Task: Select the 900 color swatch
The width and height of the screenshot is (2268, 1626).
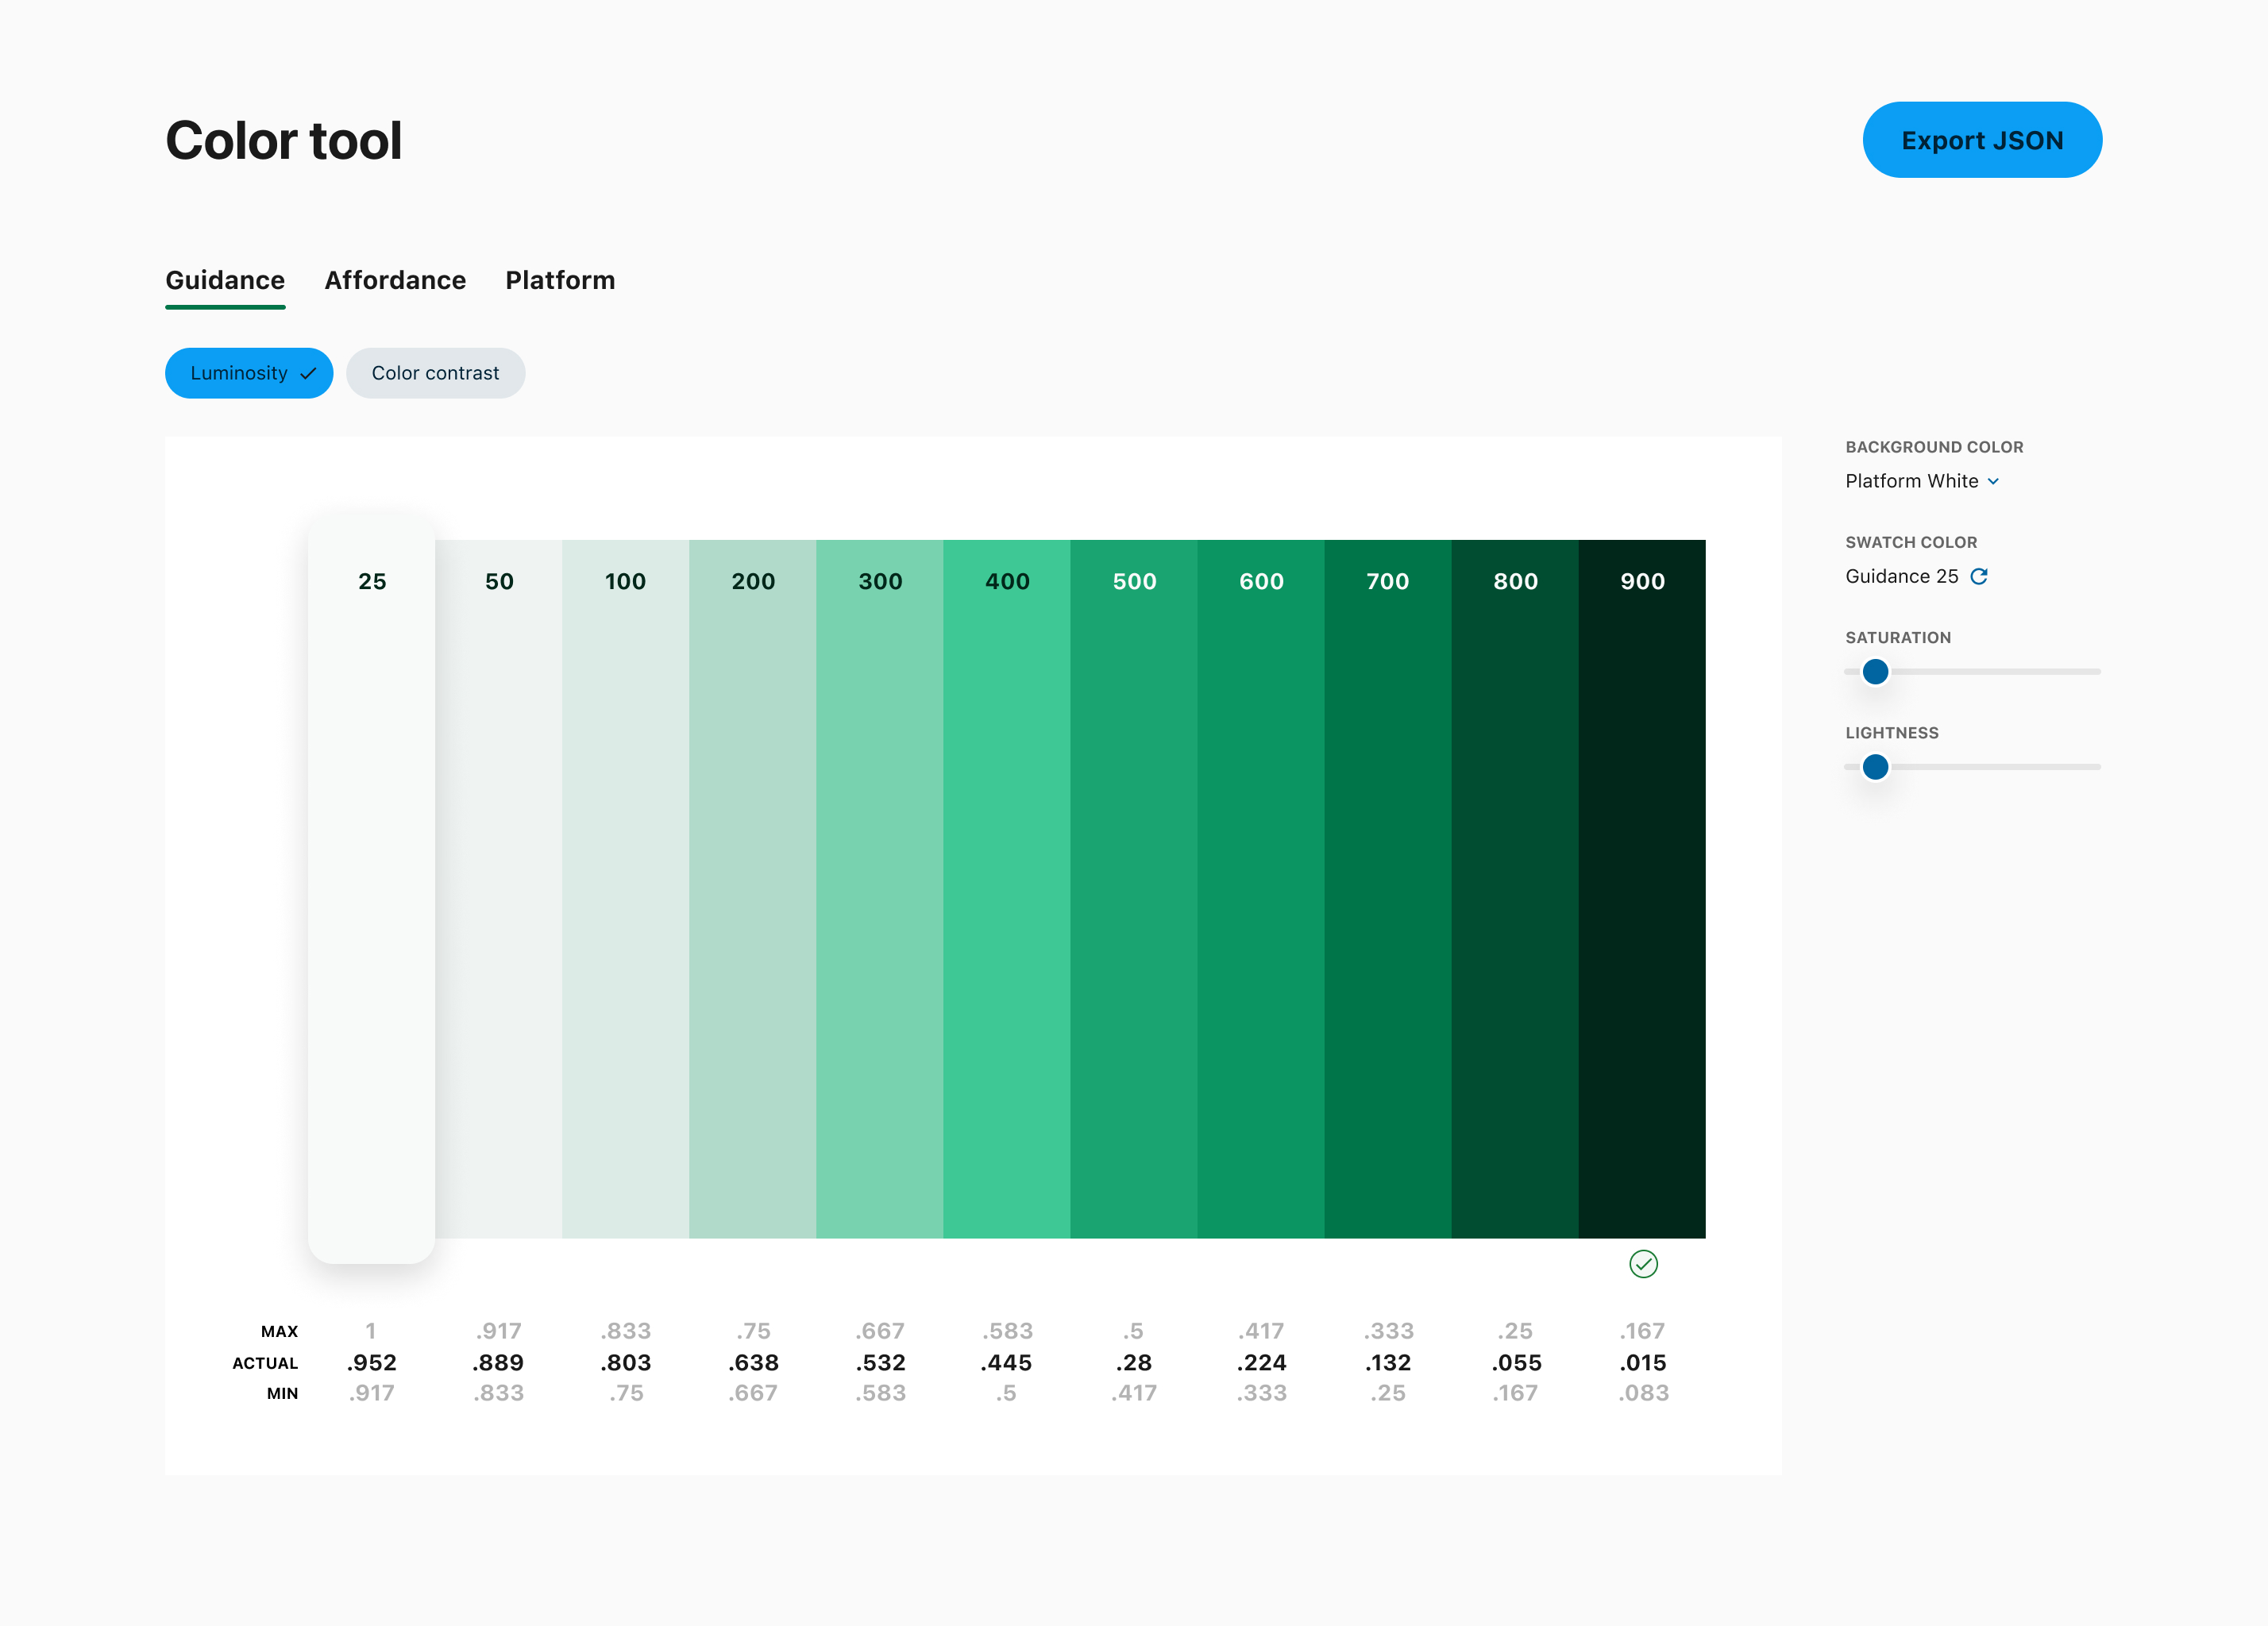Action: [1641, 889]
